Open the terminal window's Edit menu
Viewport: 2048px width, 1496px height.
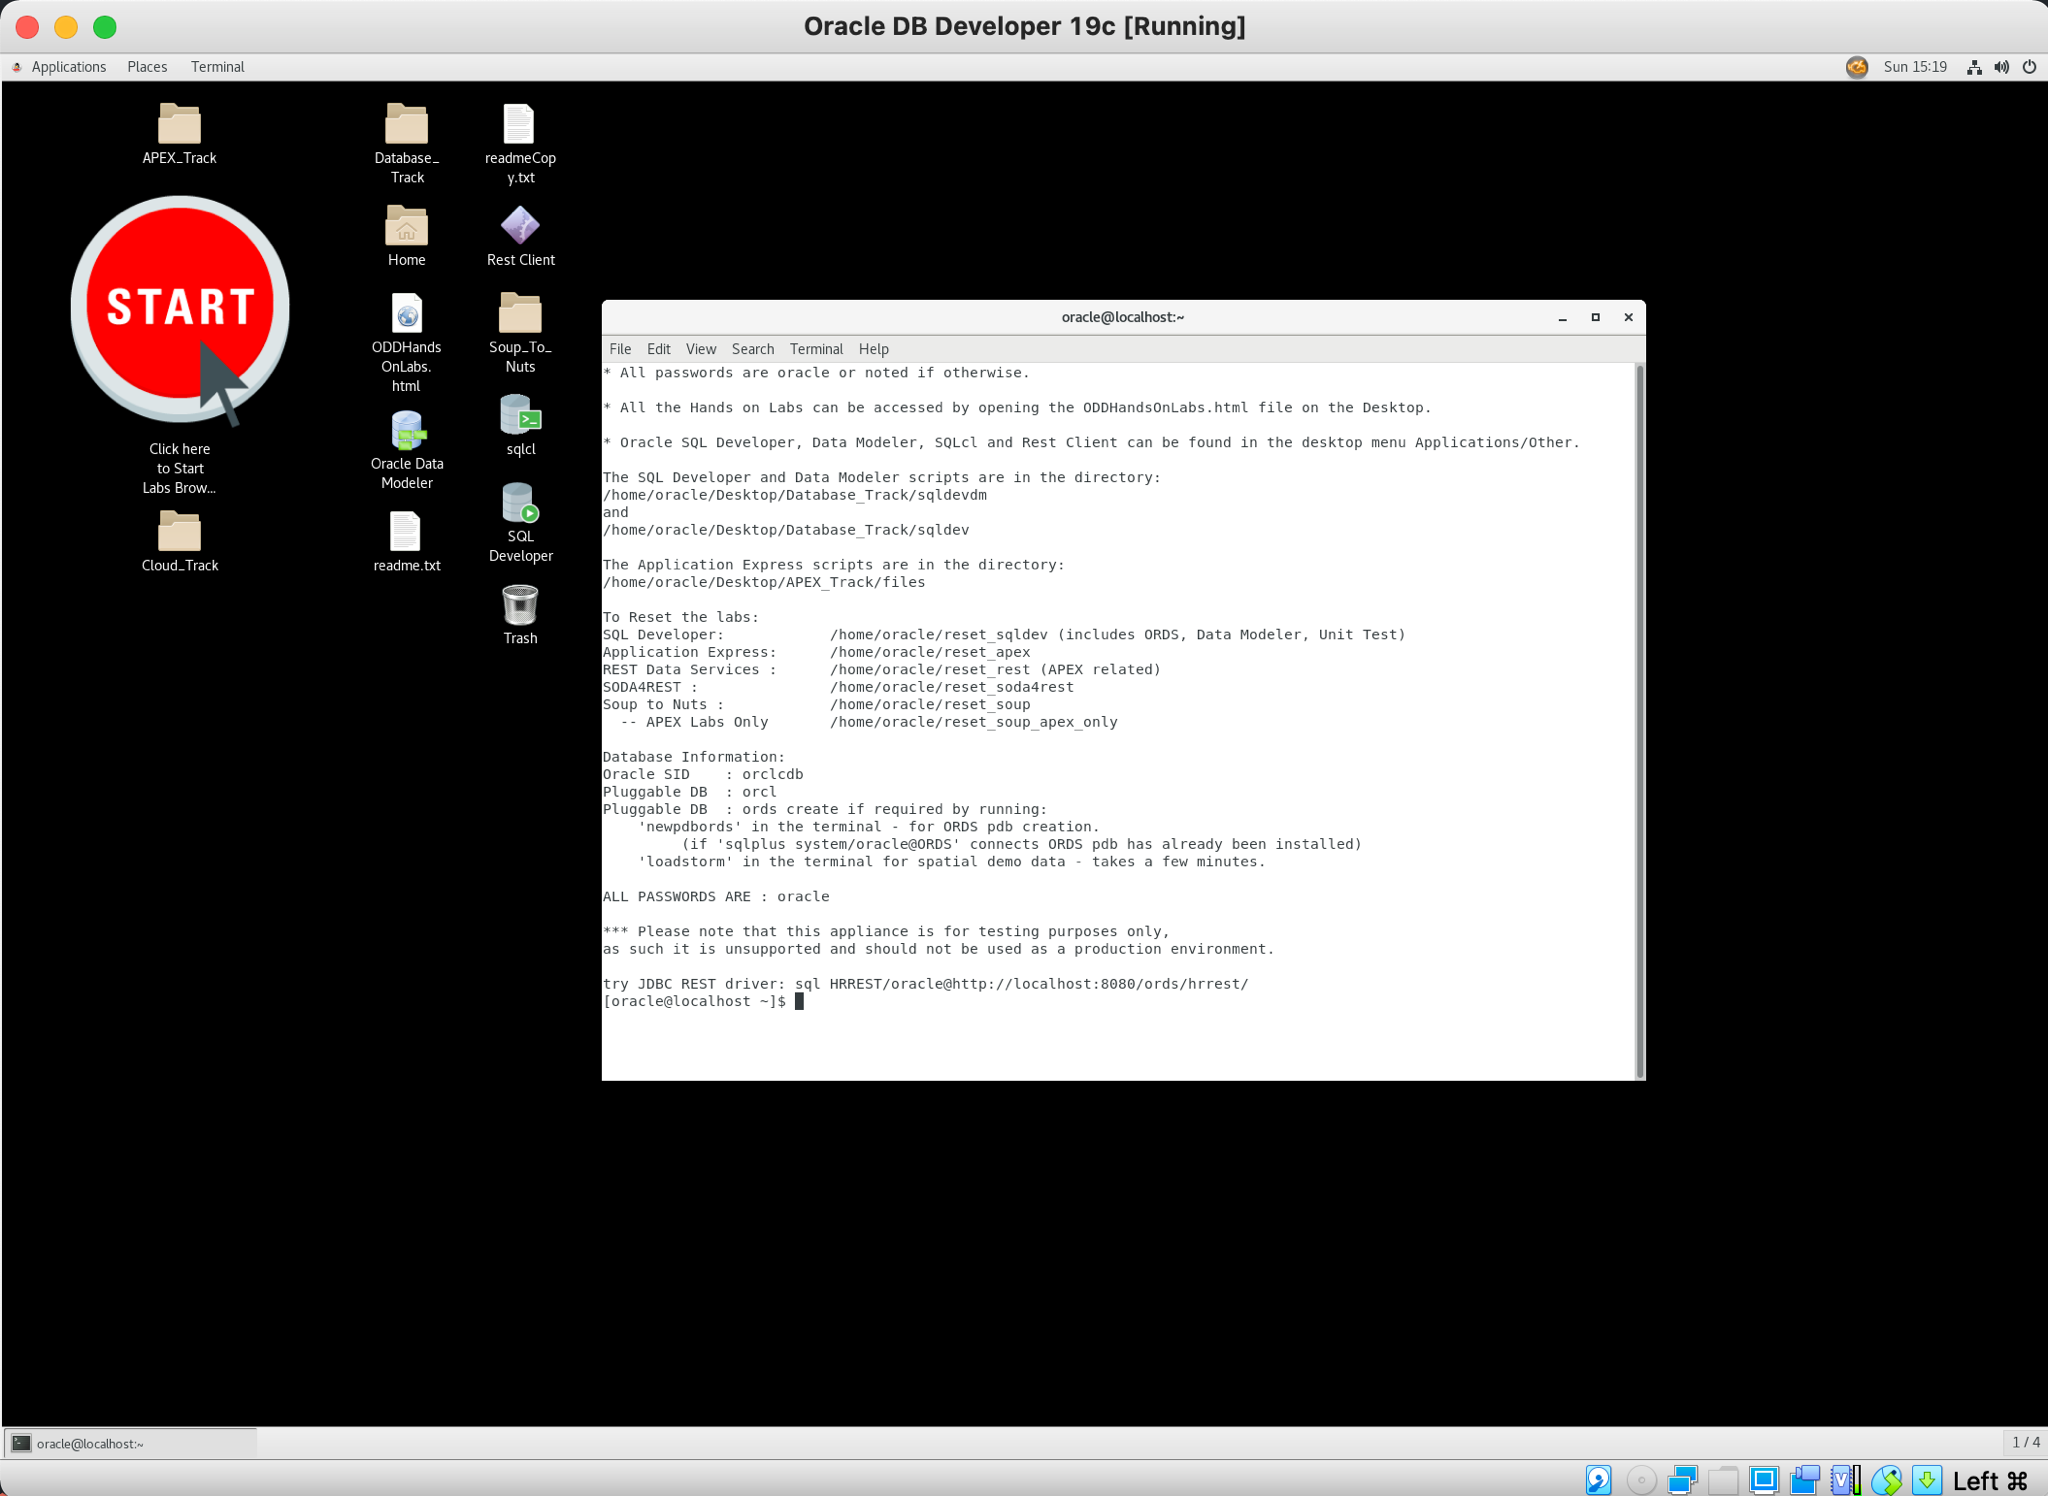658,349
